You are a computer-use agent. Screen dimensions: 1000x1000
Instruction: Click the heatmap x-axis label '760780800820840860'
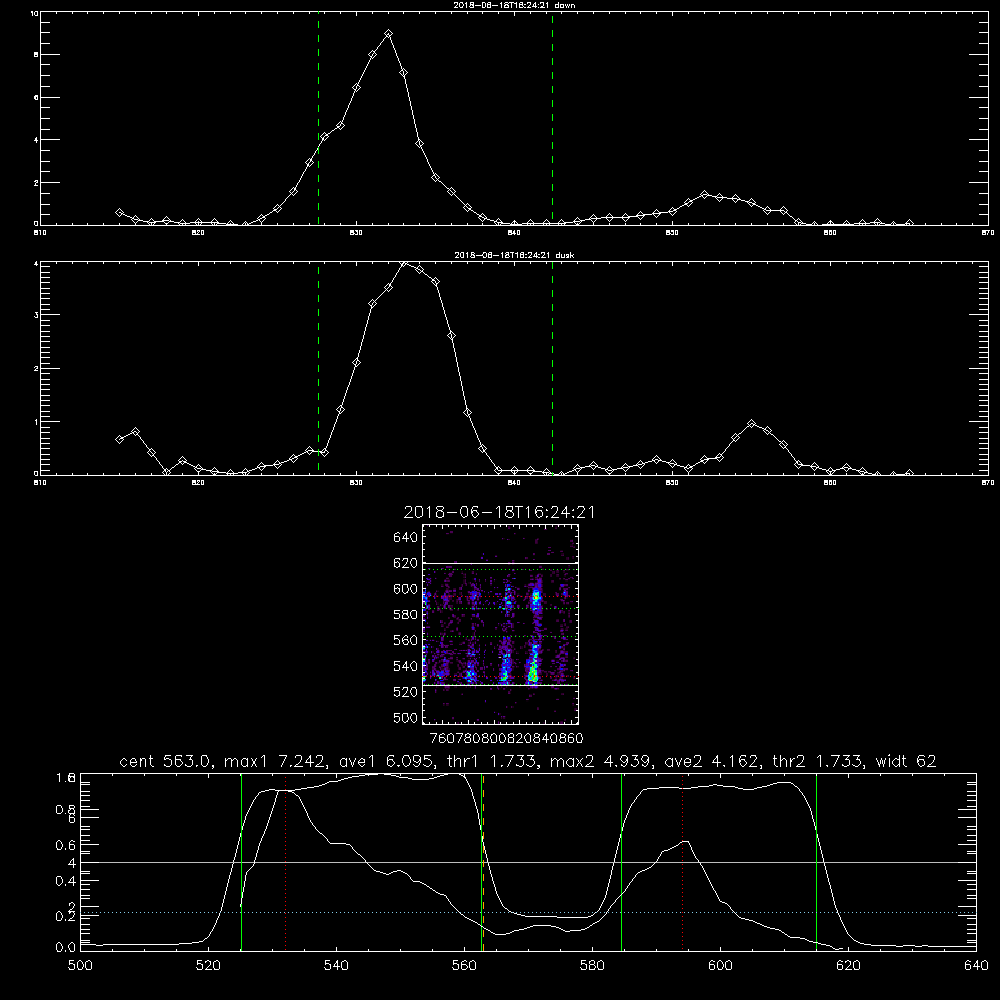pos(506,738)
